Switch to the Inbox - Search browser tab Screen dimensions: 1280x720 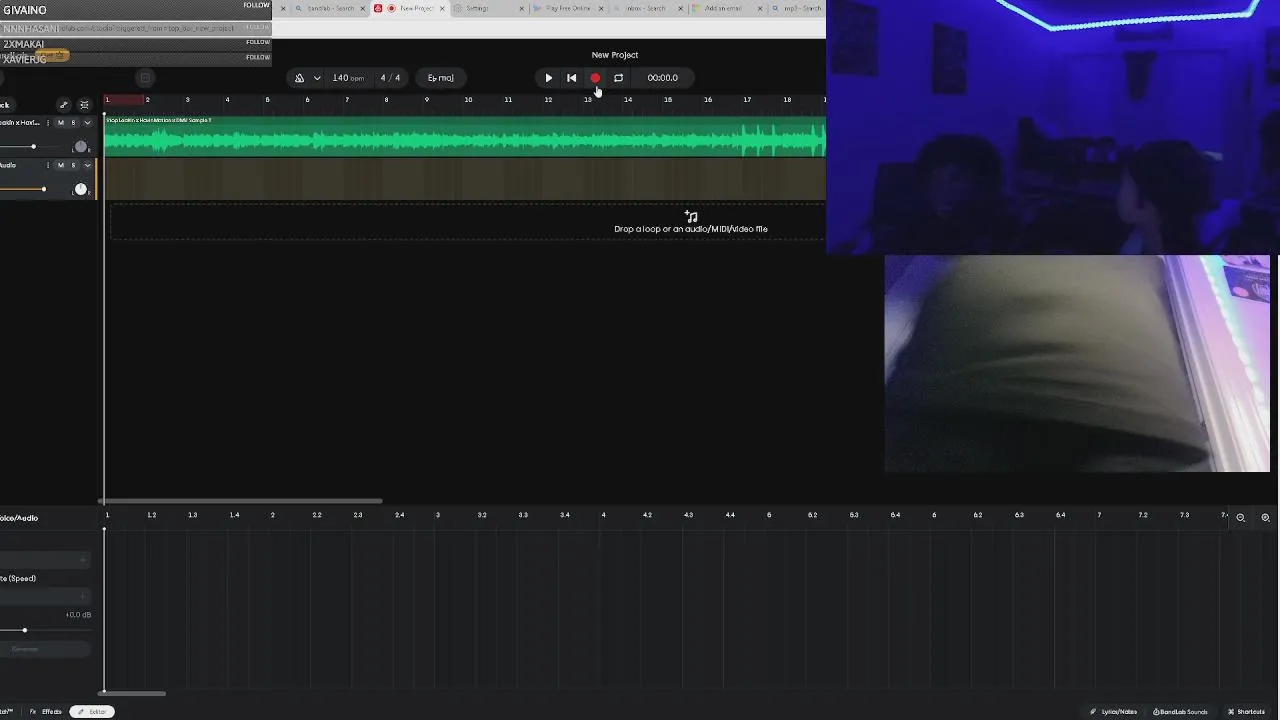click(x=647, y=8)
